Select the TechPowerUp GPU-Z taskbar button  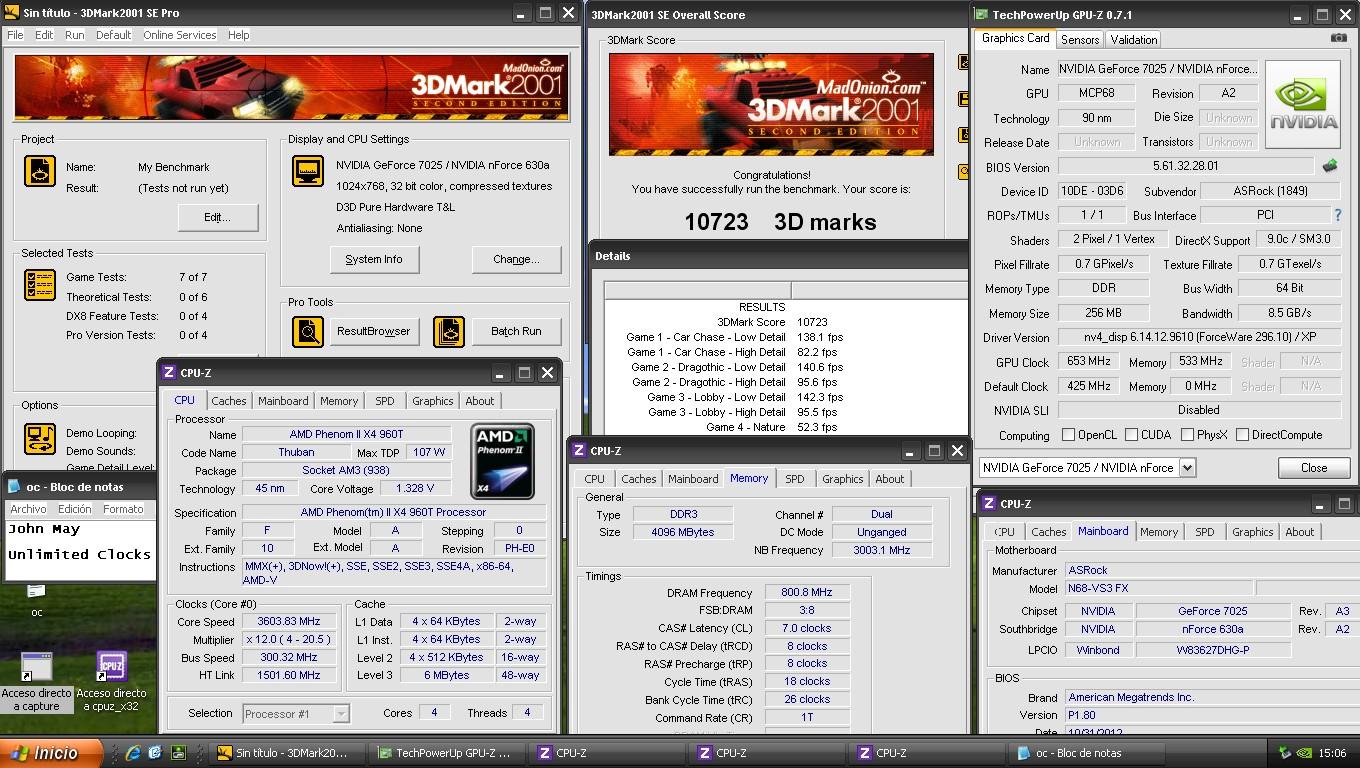tap(446, 753)
